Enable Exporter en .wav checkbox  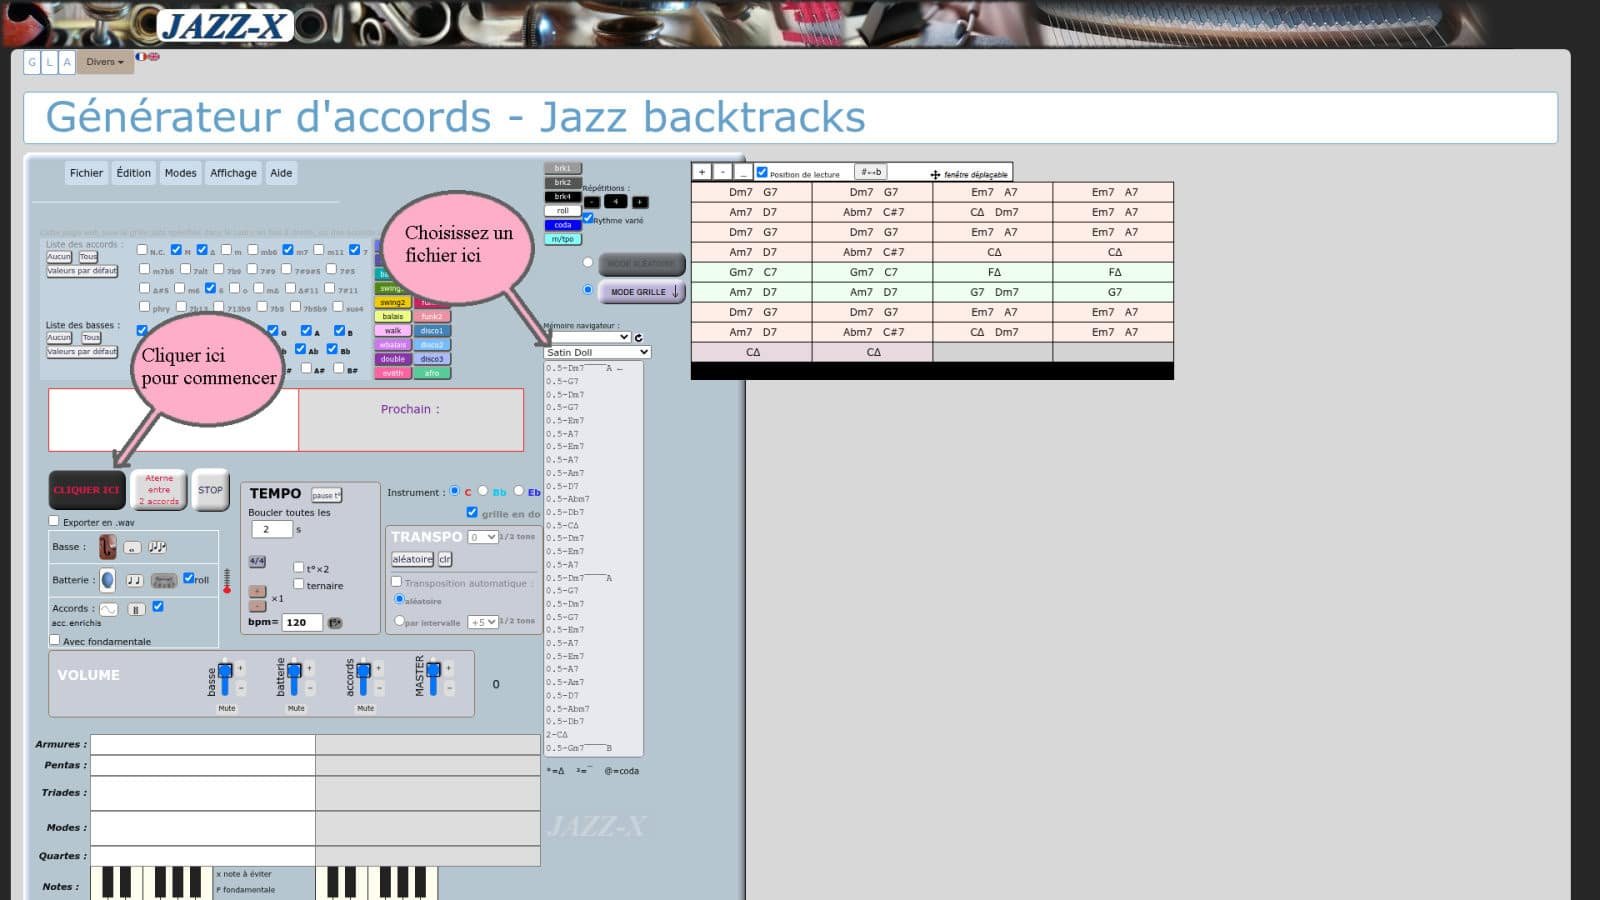click(54, 521)
